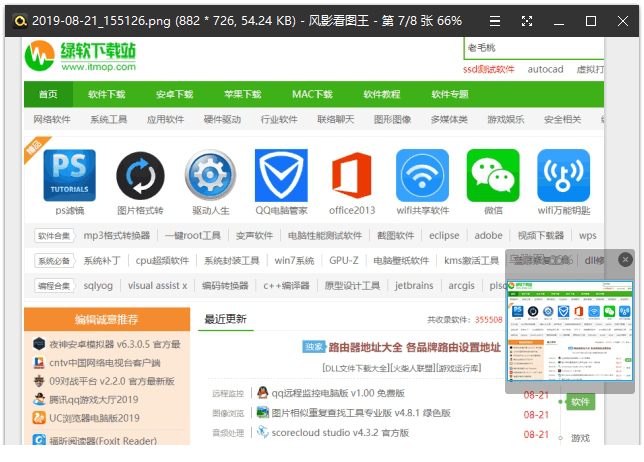
Task: Open the eclipse link
Action: [x=444, y=236]
